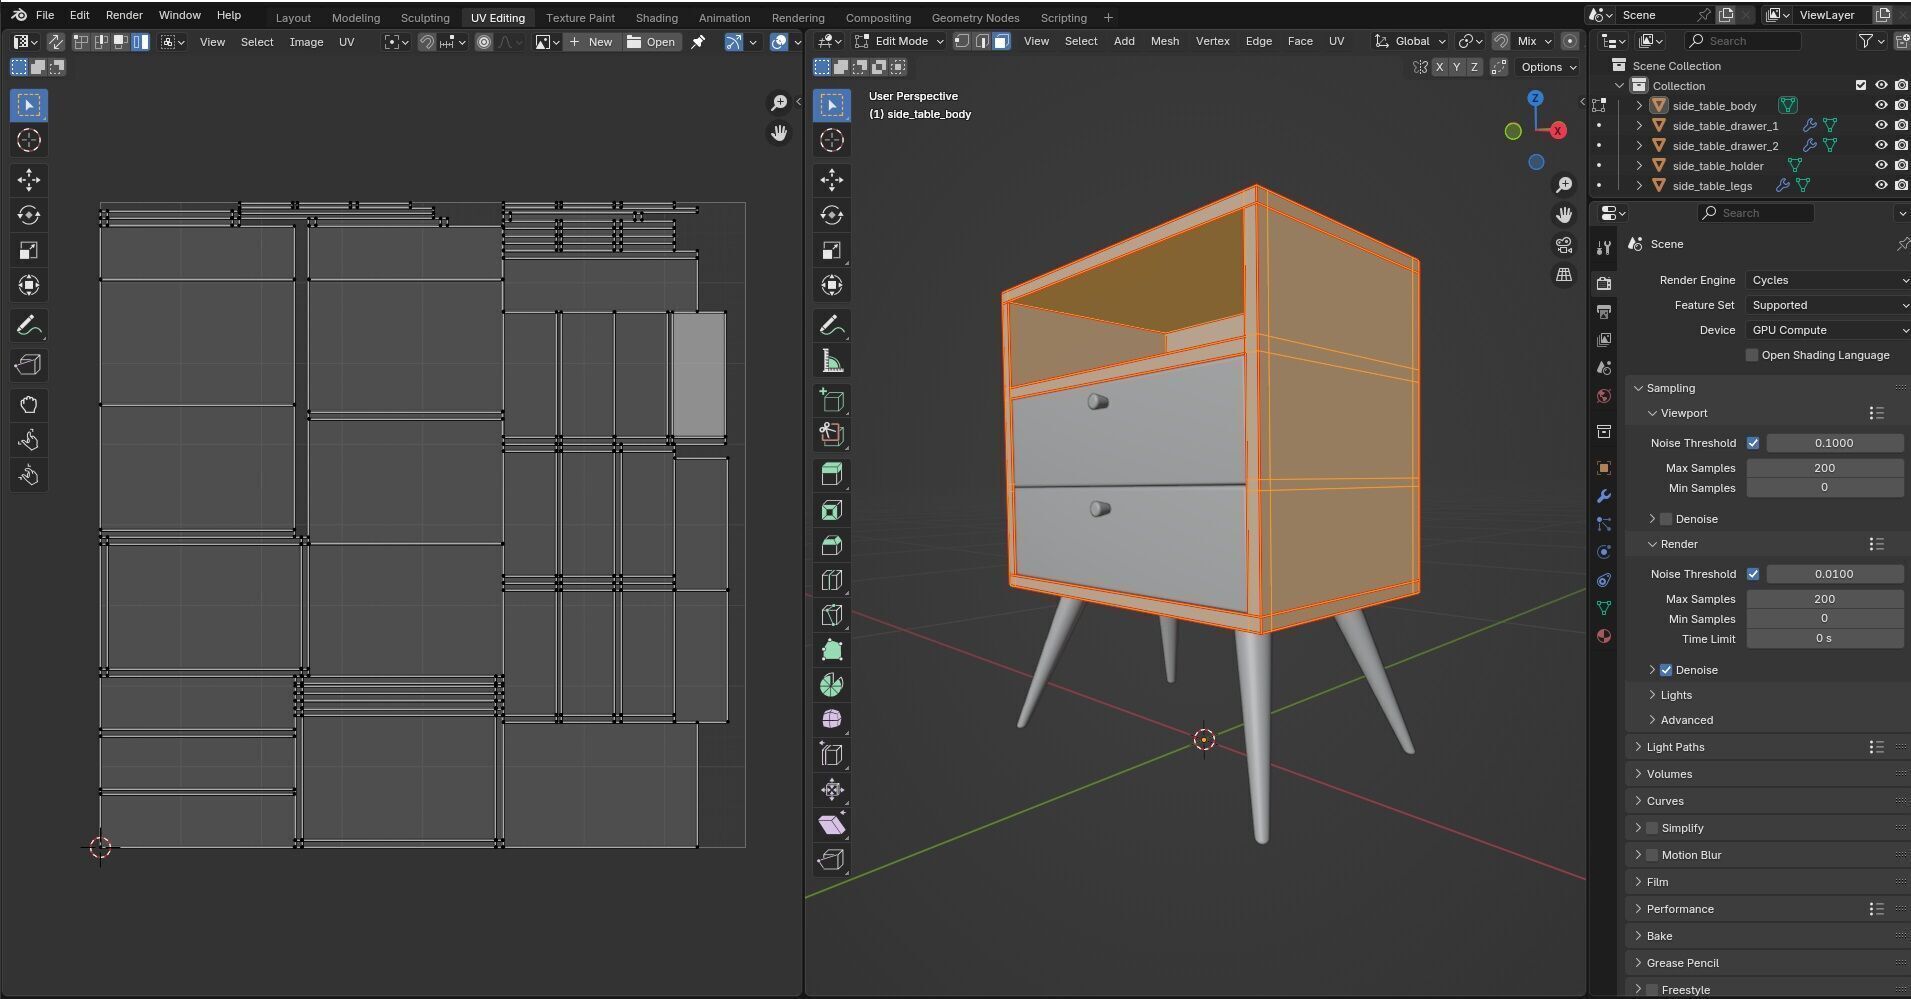Select the Move tool in the UV editor
This screenshot has height=999, width=1911.
click(29, 180)
